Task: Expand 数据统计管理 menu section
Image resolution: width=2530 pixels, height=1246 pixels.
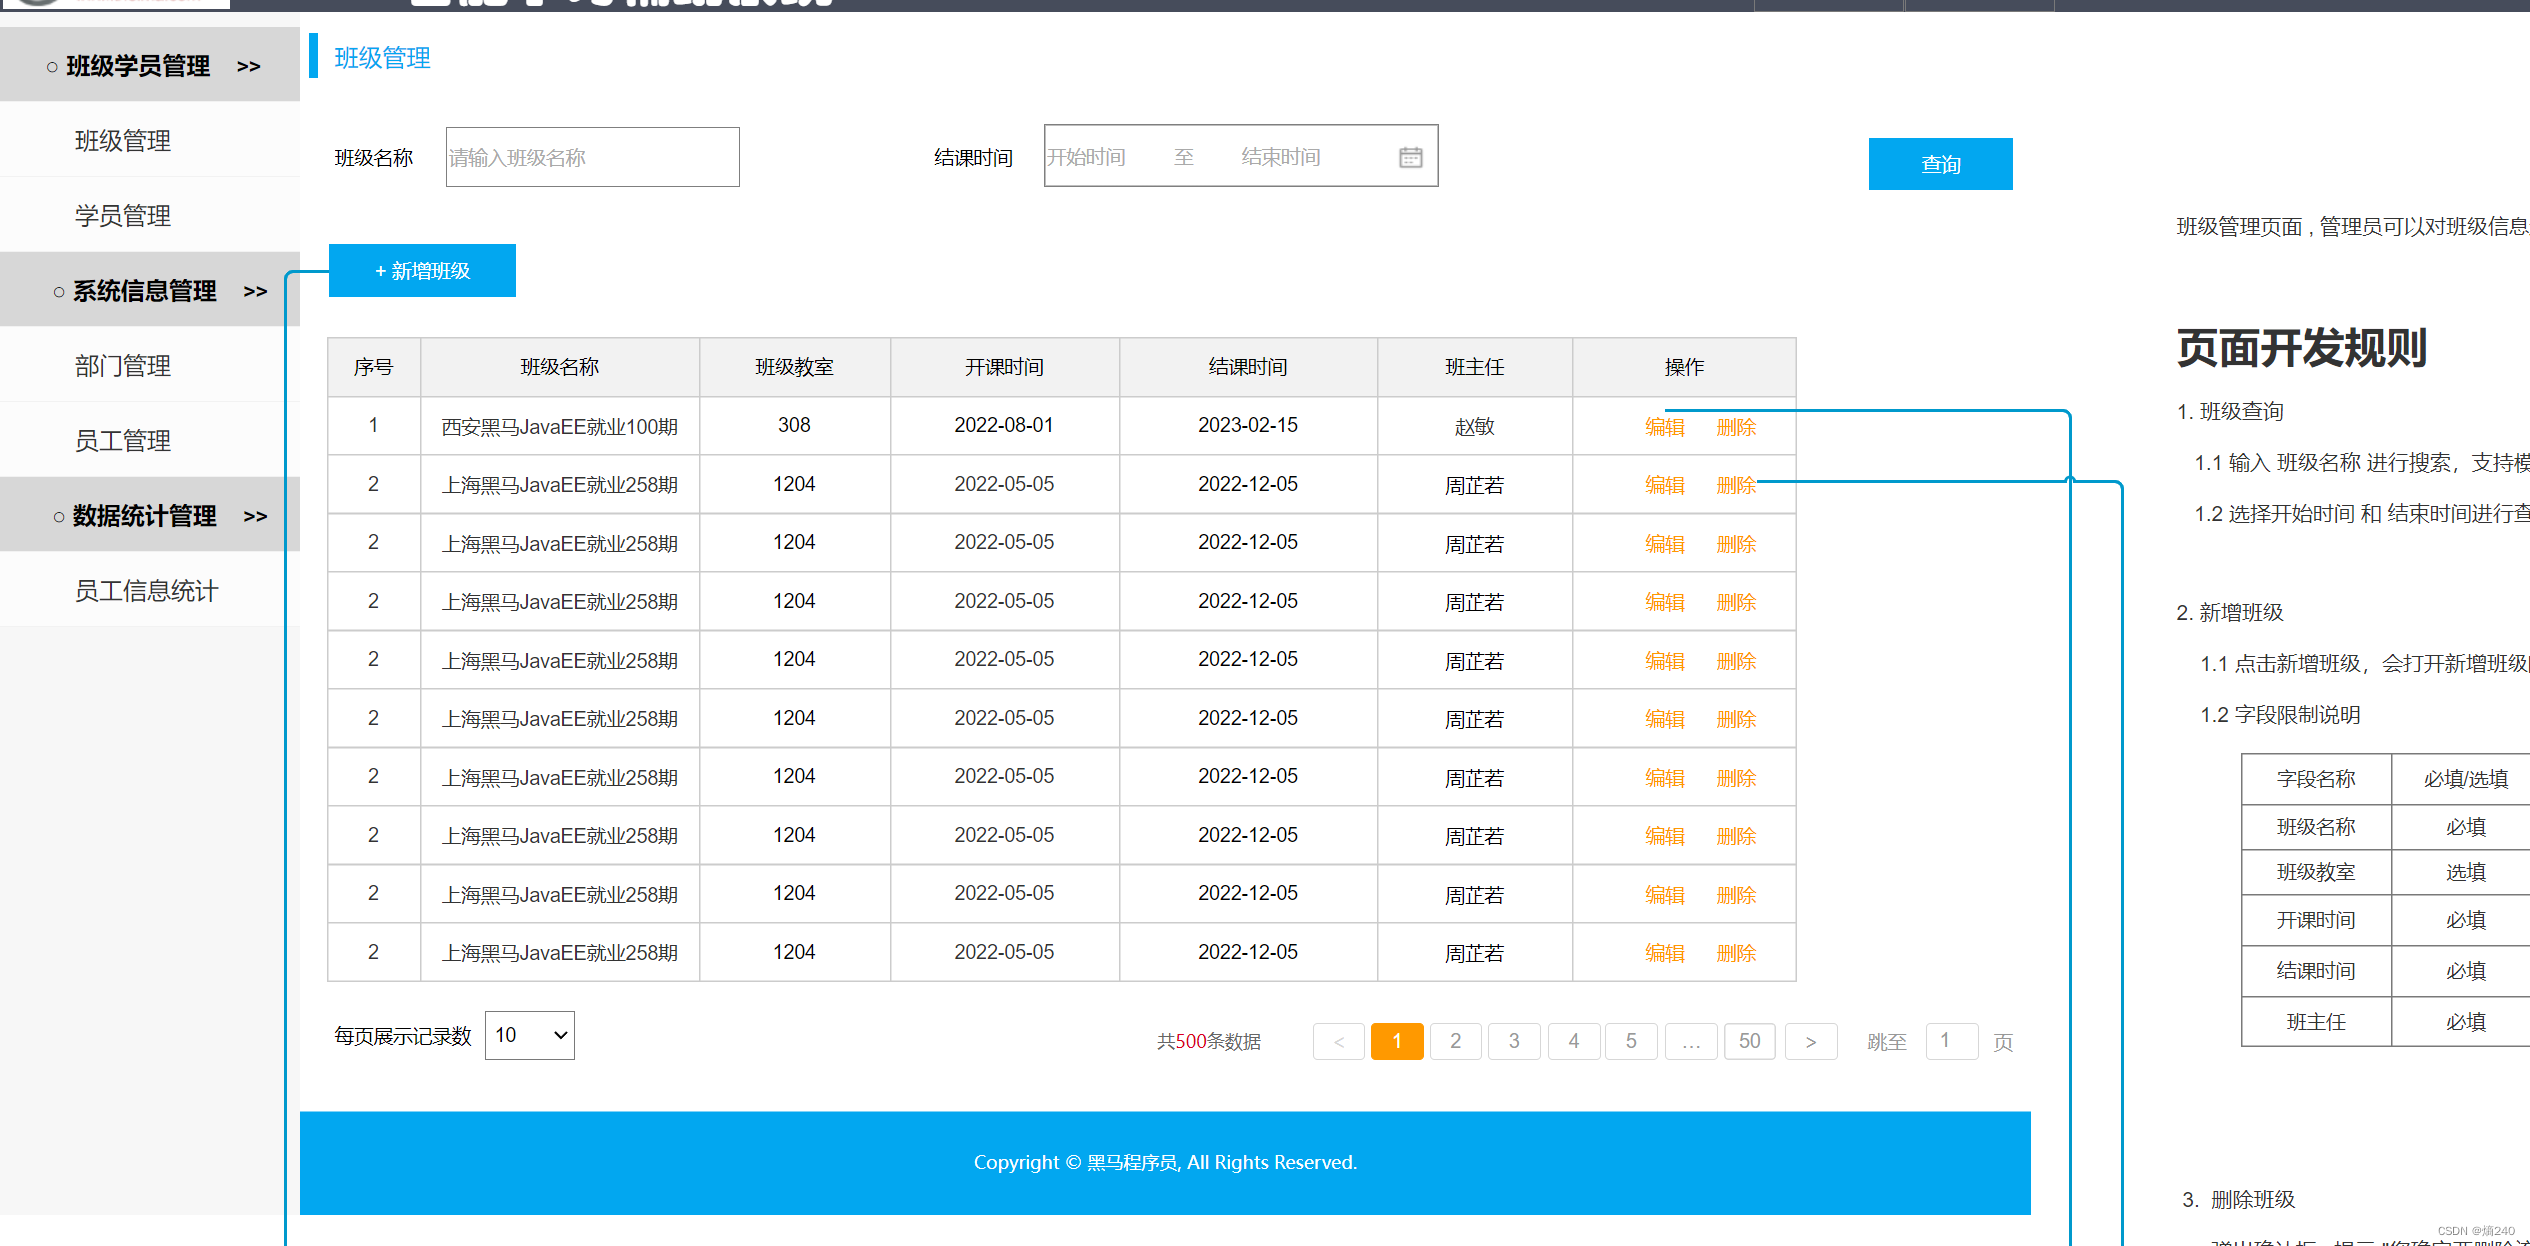Action: click(x=150, y=516)
